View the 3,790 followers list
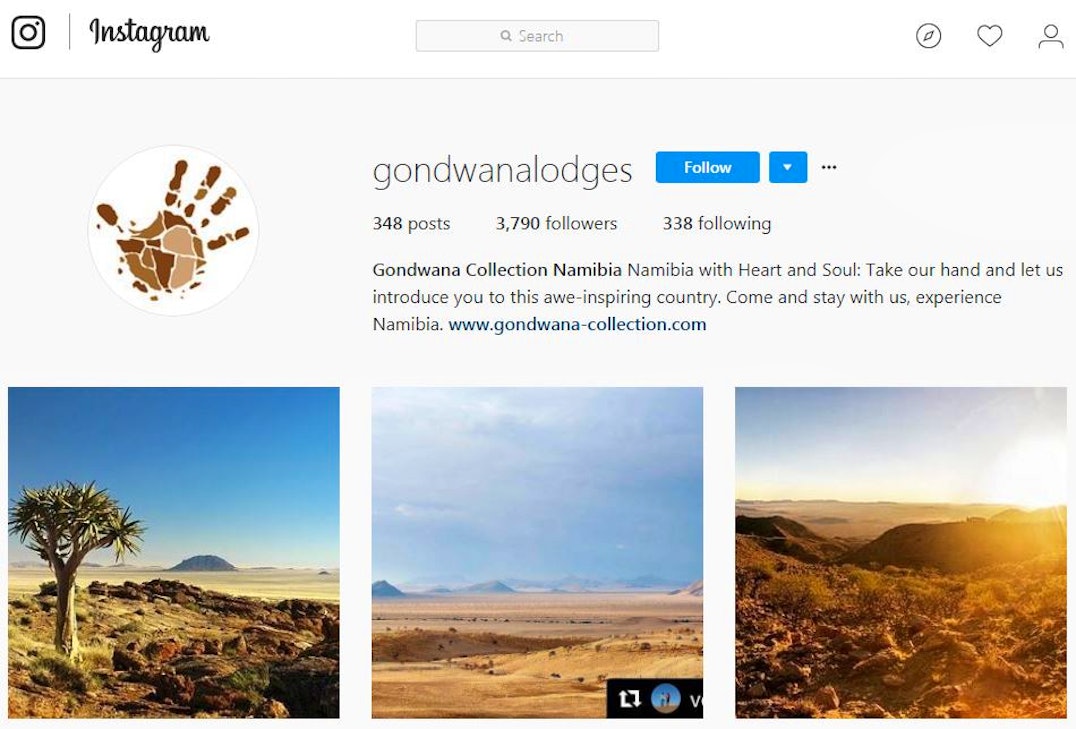The image size is (1076, 729). coord(557,223)
